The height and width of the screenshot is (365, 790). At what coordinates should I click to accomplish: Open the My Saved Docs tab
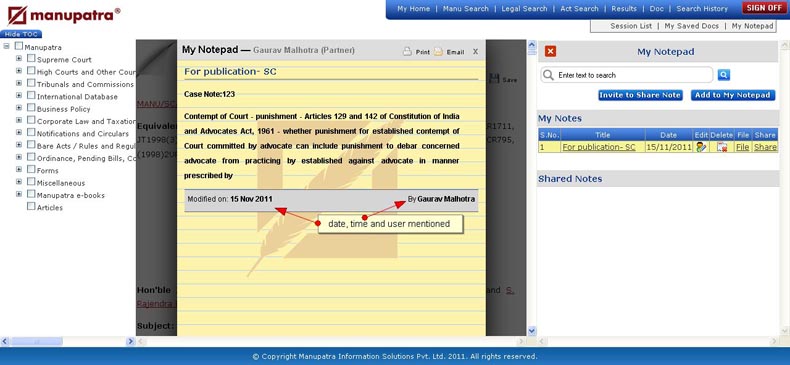click(x=691, y=26)
